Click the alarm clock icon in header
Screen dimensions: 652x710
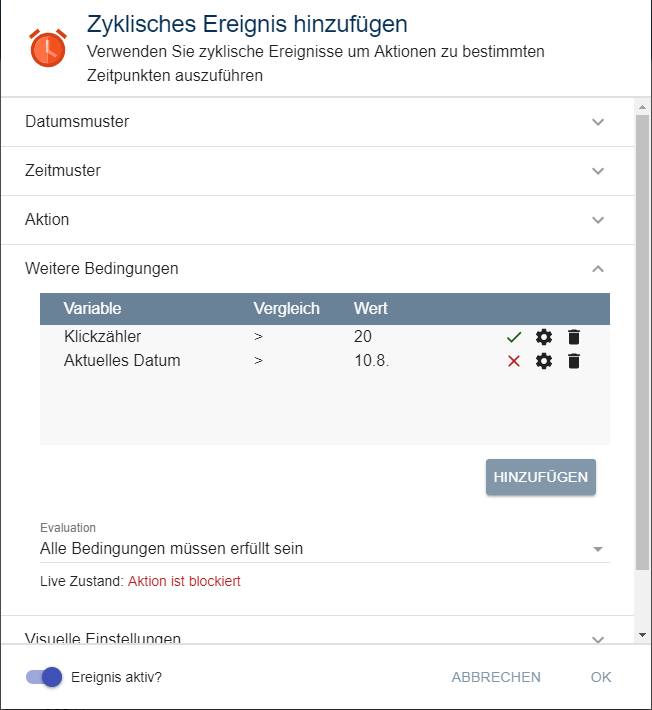[48, 47]
